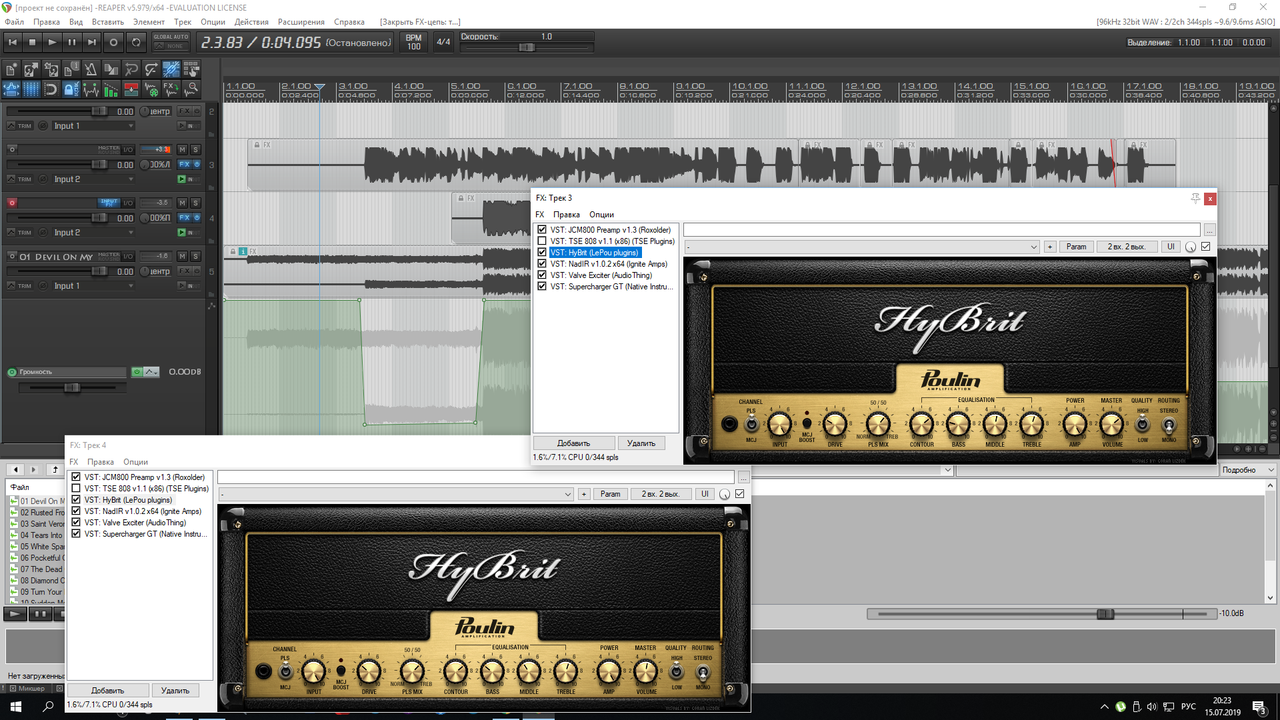Click the Metronome toolbar icon

pos(91,69)
